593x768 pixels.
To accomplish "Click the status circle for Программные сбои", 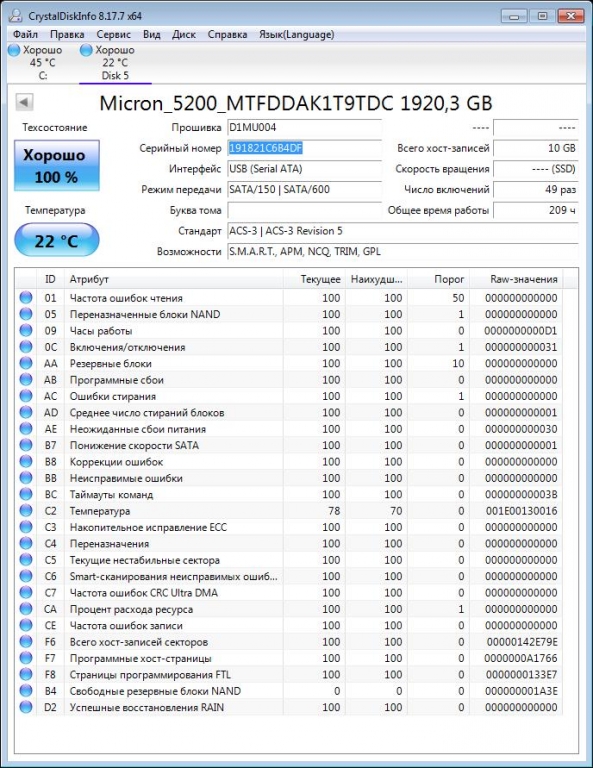I will coord(26,380).
